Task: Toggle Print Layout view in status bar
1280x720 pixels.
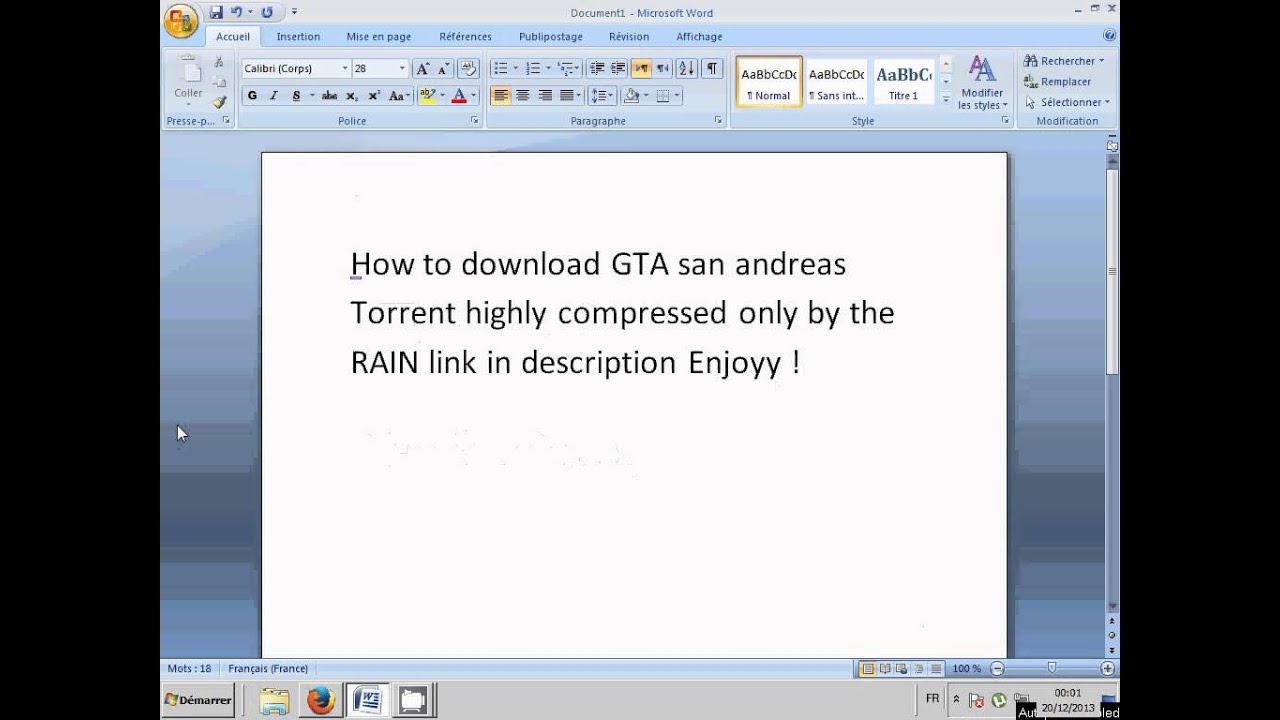Action: [868, 668]
